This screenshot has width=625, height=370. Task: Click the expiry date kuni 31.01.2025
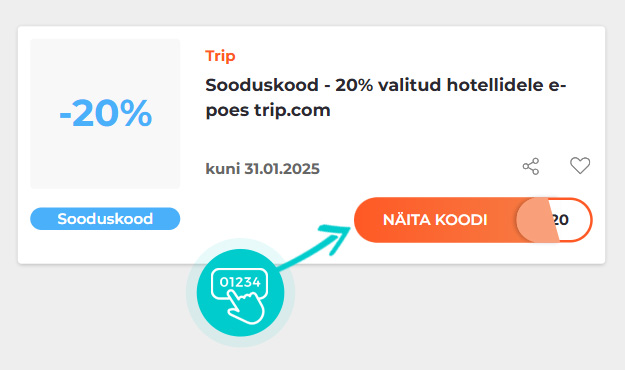click(263, 169)
